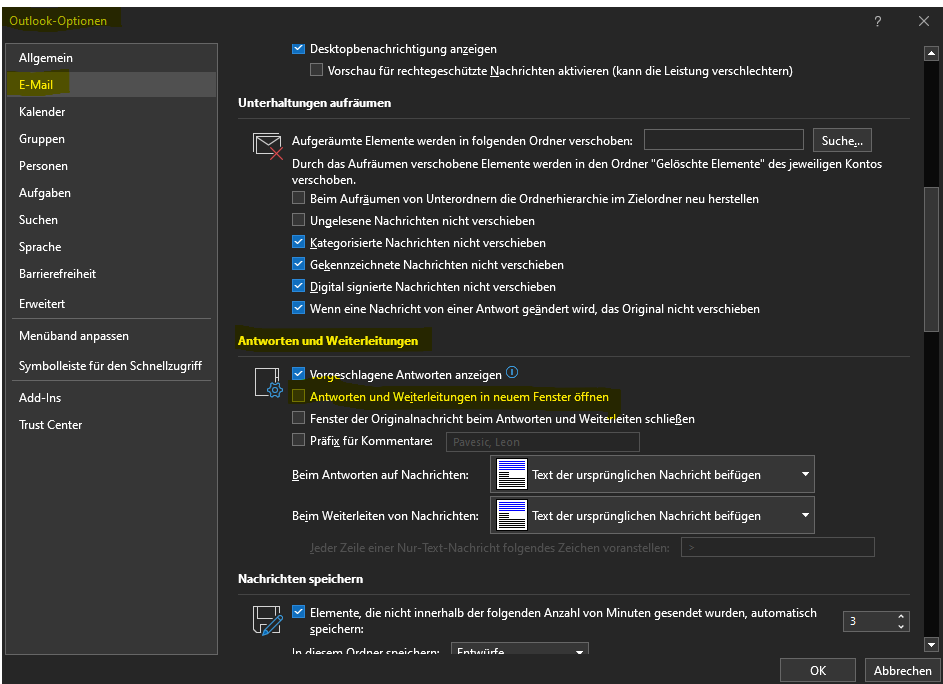Click the plain-text line prefix character field
The width and height of the screenshot is (943, 684).
778,547
